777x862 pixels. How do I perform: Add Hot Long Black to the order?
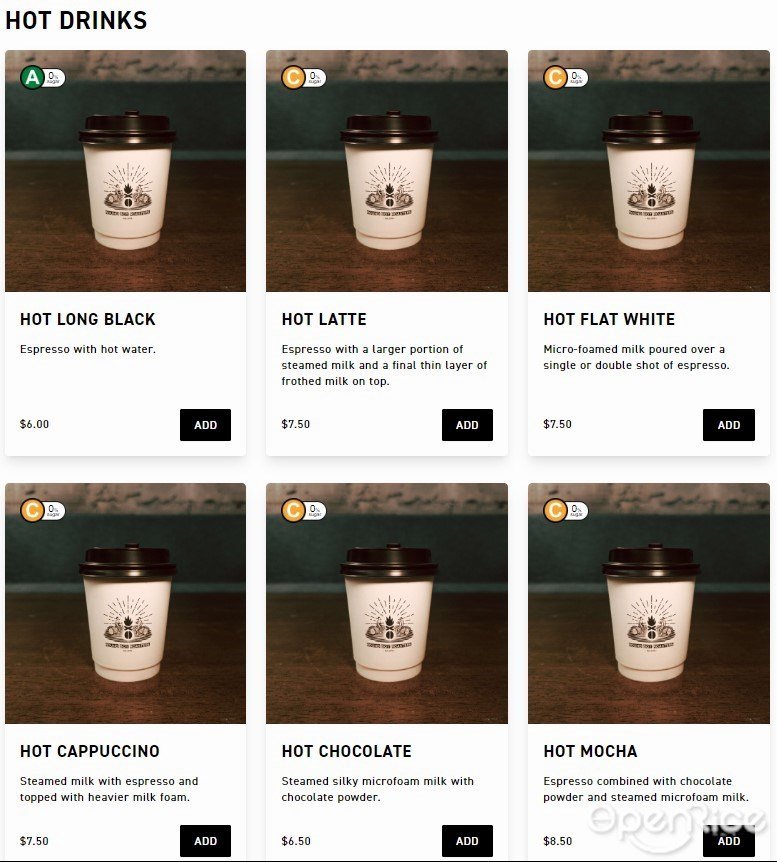(x=205, y=425)
